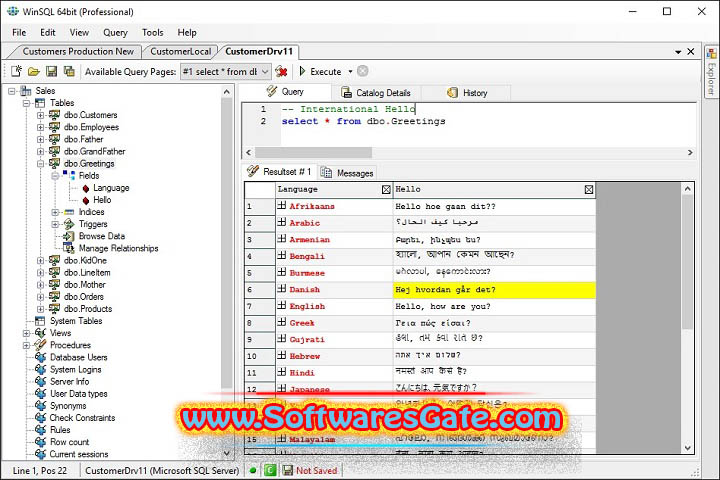Select the highlighted 'Hej hvordan går det?' cell
The image size is (720, 480).
pyautogui.click(x=495, y=290)
